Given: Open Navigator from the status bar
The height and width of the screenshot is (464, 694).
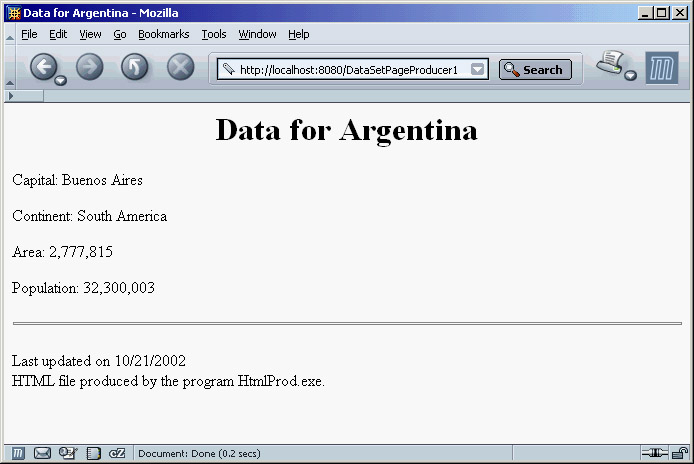Looking at the screenshot, I should coord(19,453).
